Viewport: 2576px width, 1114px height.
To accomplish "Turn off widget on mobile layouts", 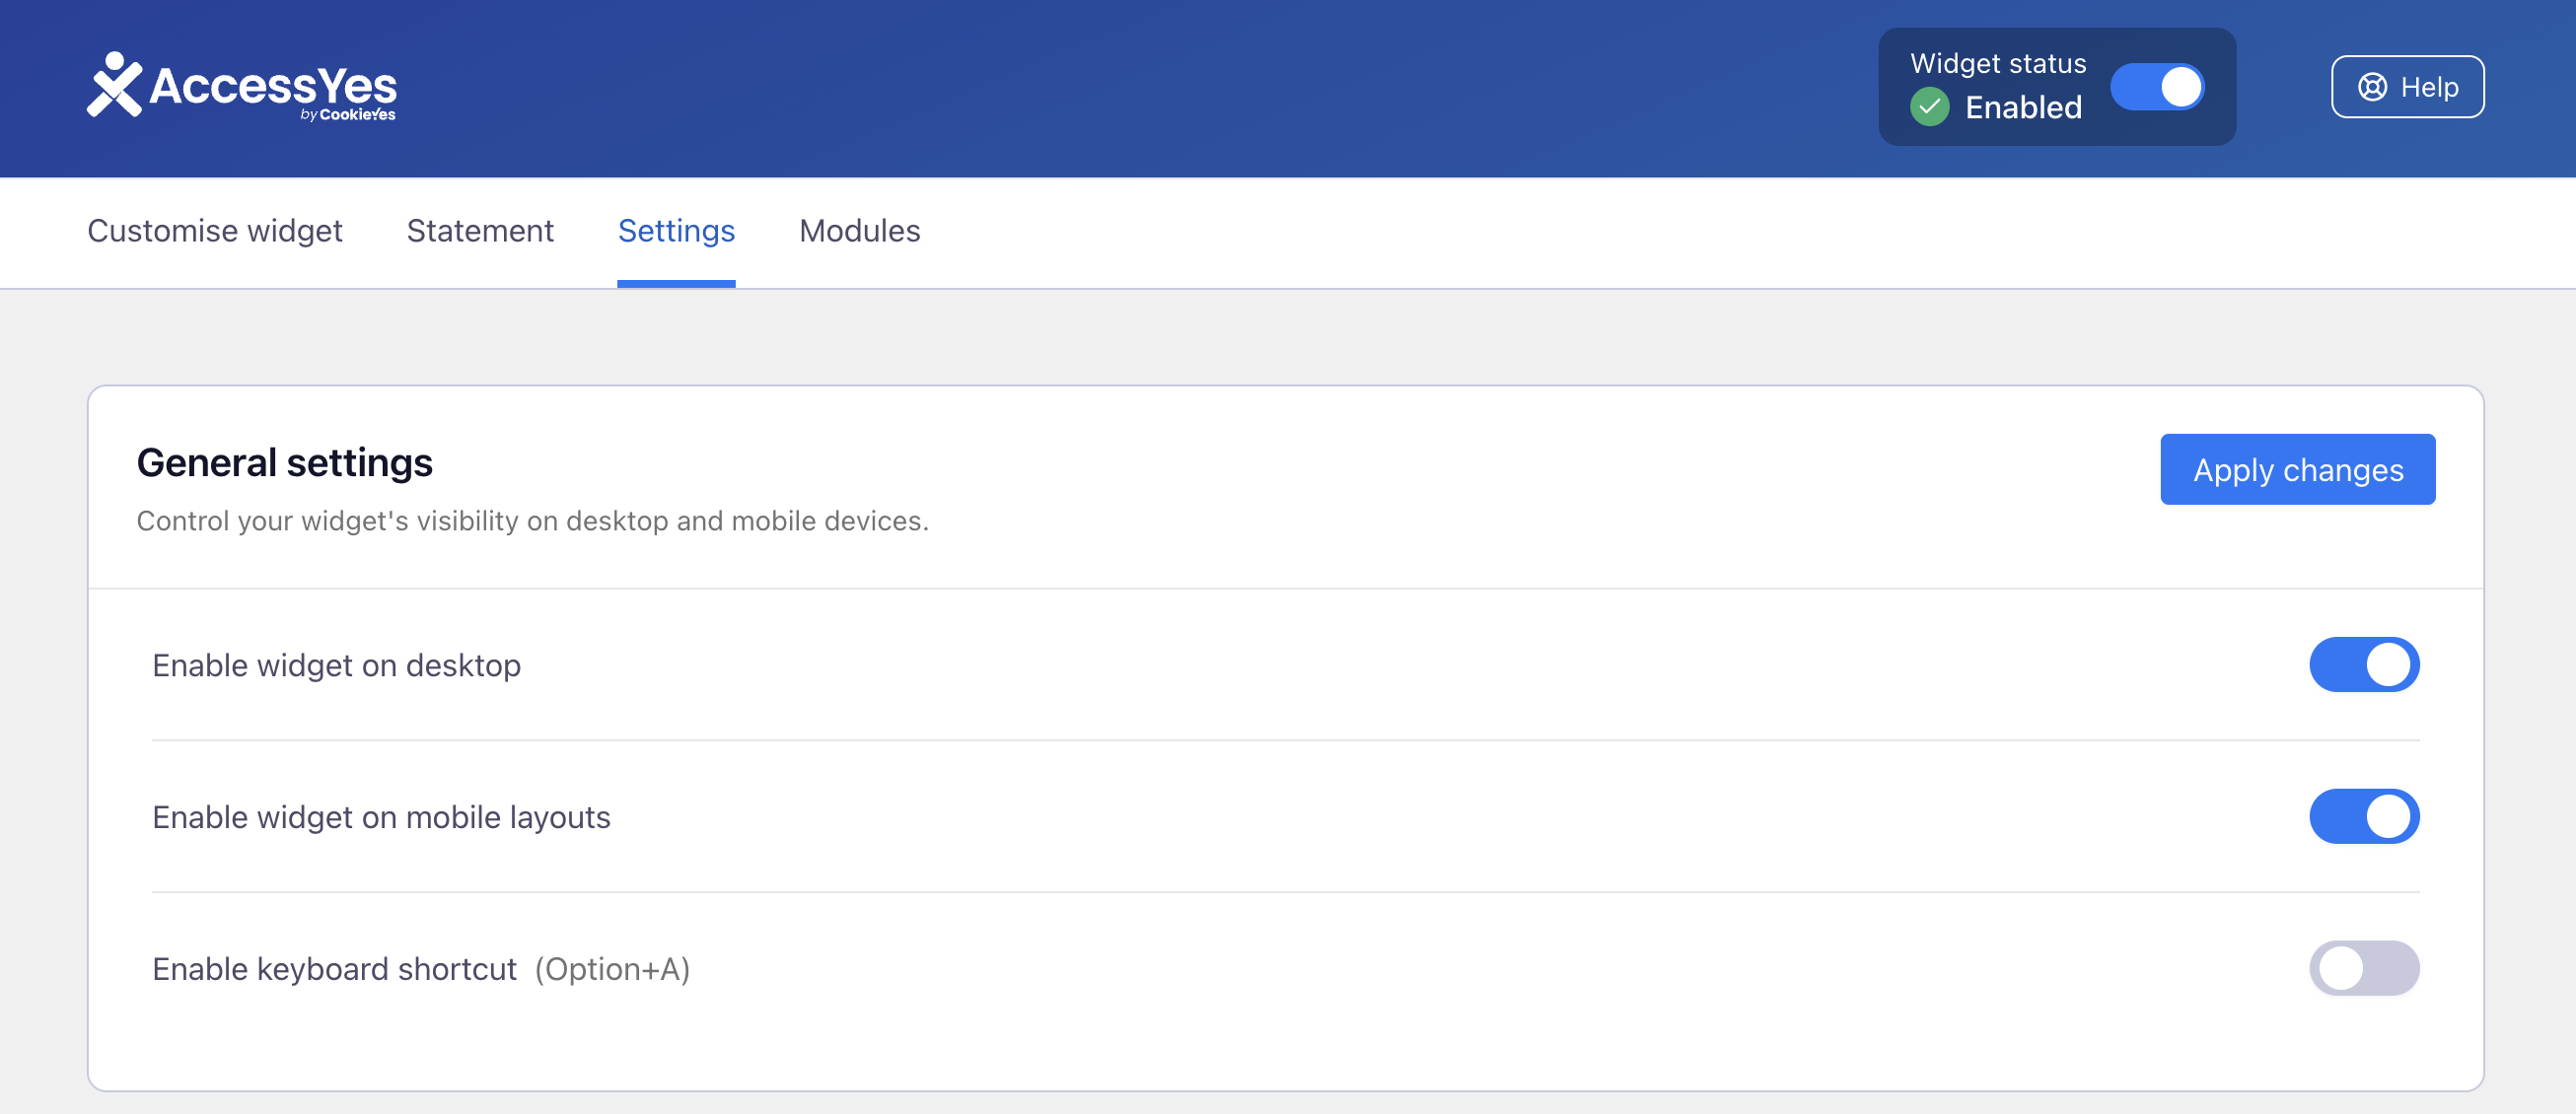I will click(x=2363, y=817).
